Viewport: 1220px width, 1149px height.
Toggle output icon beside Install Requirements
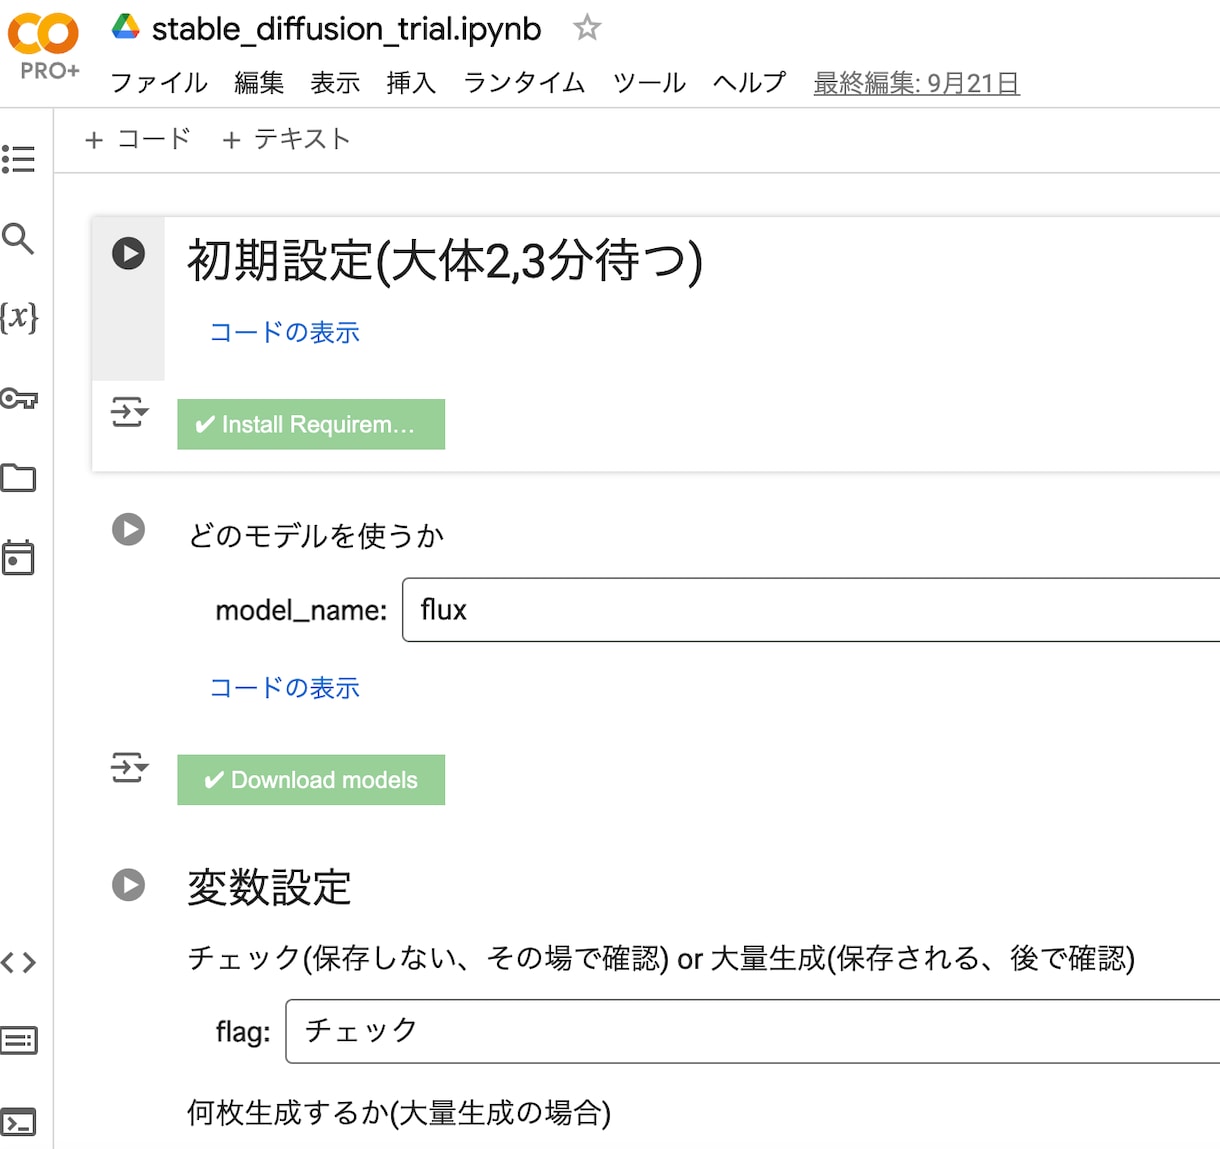pyautogui.click(x=129, y=411)
